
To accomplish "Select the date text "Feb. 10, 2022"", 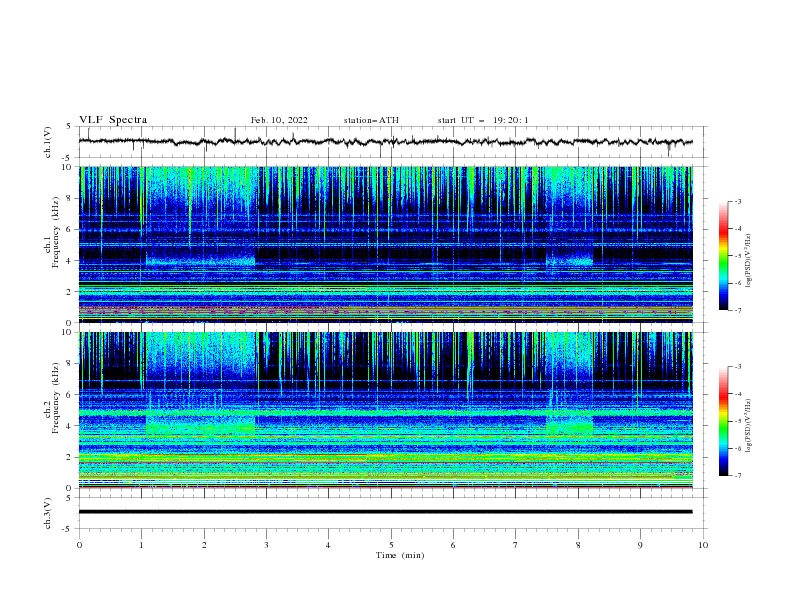I will tap(279, 120).
